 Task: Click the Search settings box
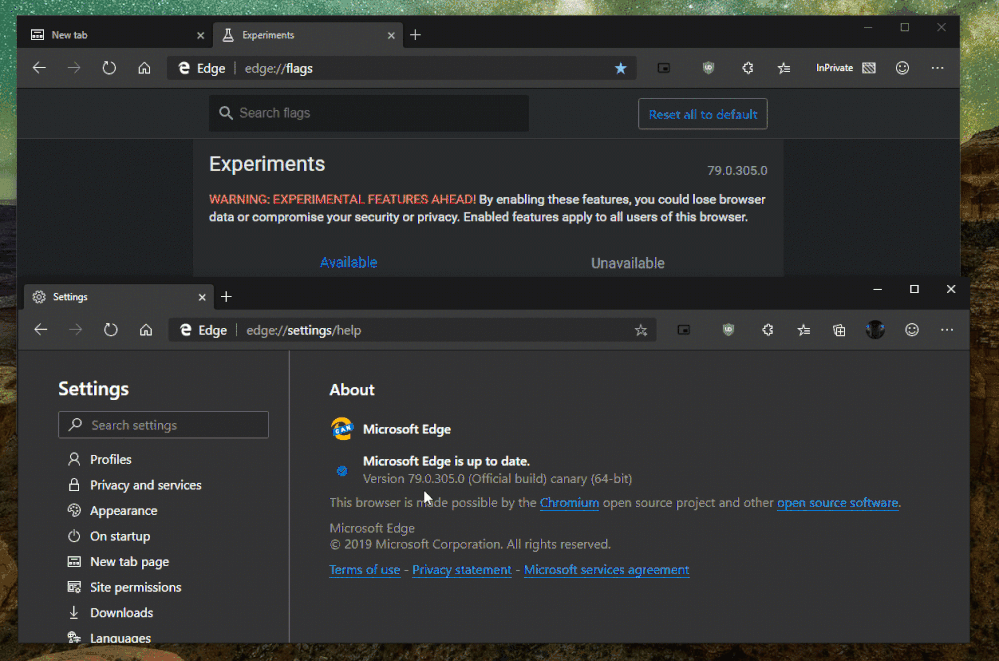point(163,425)
